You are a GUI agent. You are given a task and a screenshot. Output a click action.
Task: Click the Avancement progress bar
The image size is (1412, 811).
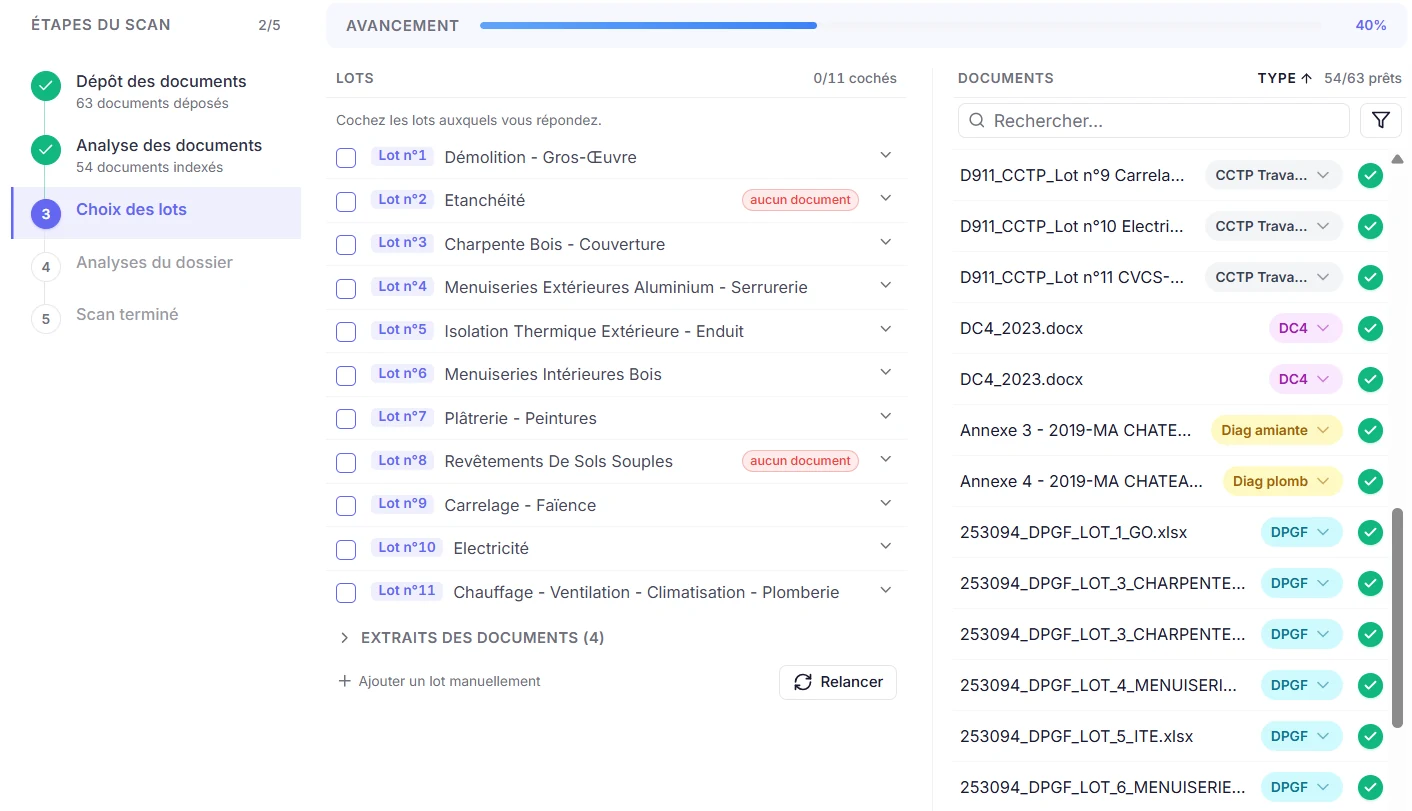click(x=901, y=26)
